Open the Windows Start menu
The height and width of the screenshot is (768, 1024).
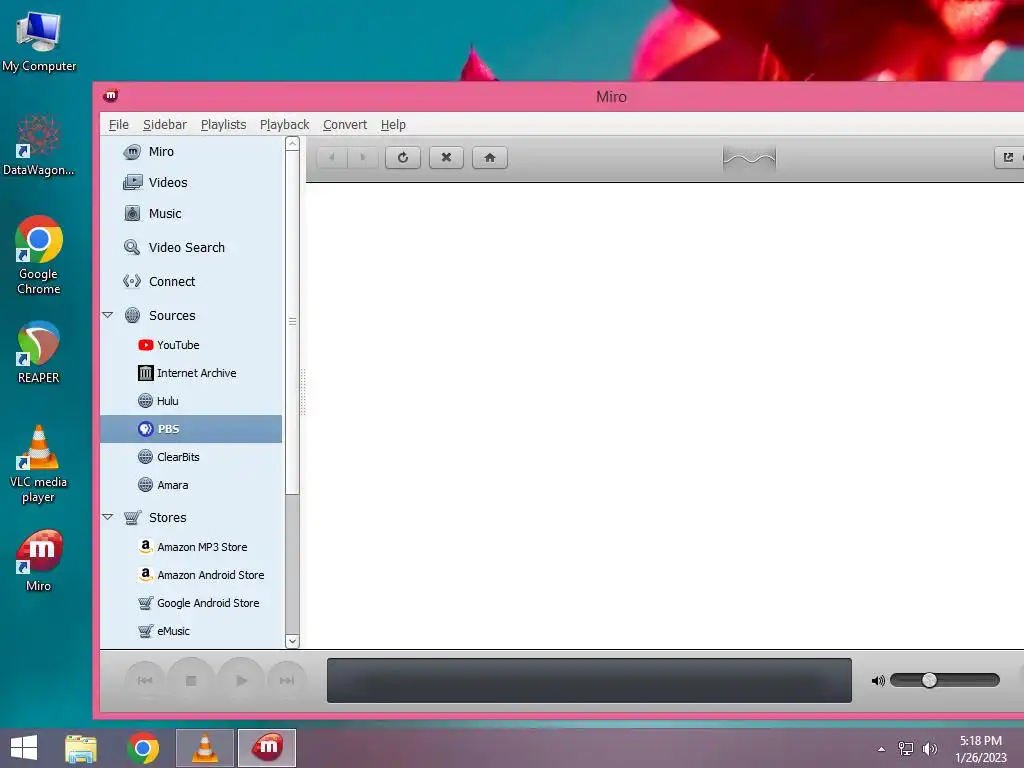[24, 748]
